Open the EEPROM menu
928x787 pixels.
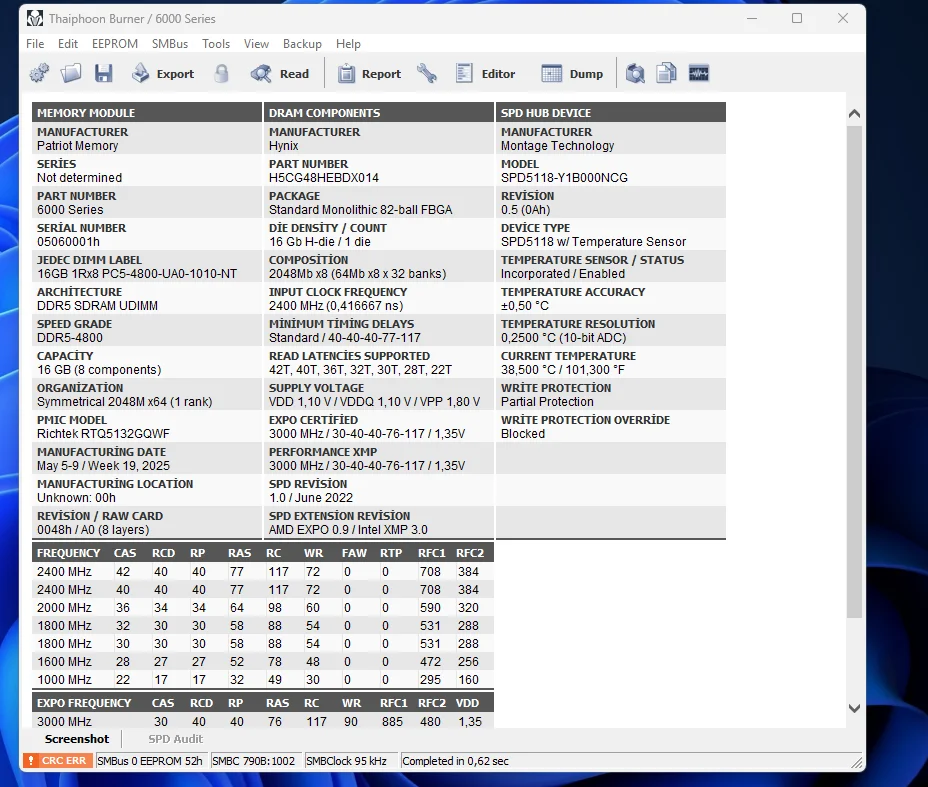click(114, 44)
